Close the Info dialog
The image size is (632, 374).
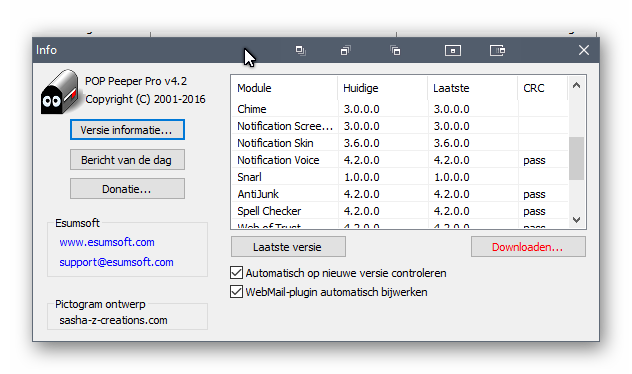click(x=584, y=50)
